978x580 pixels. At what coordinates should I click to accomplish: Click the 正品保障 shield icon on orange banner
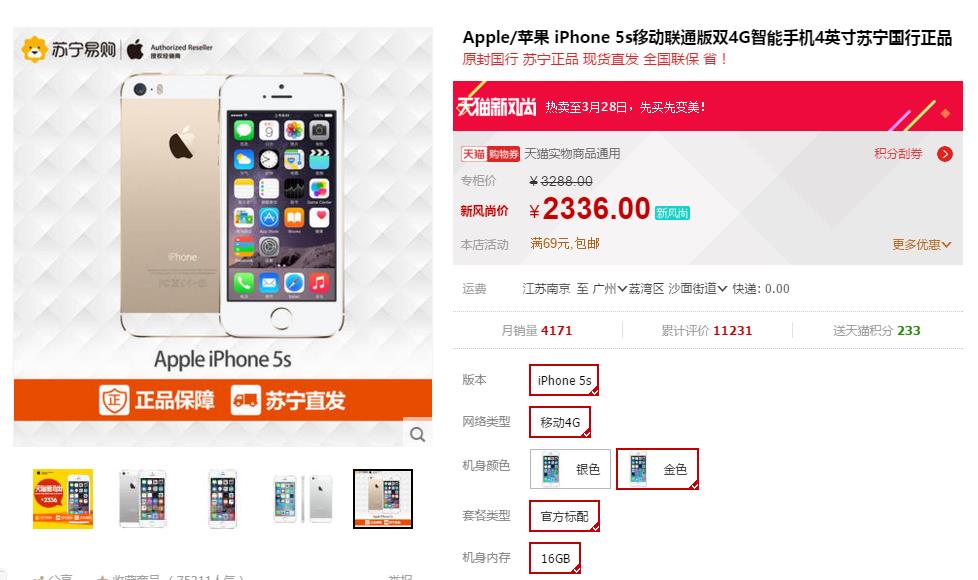(x=114, y=400)
